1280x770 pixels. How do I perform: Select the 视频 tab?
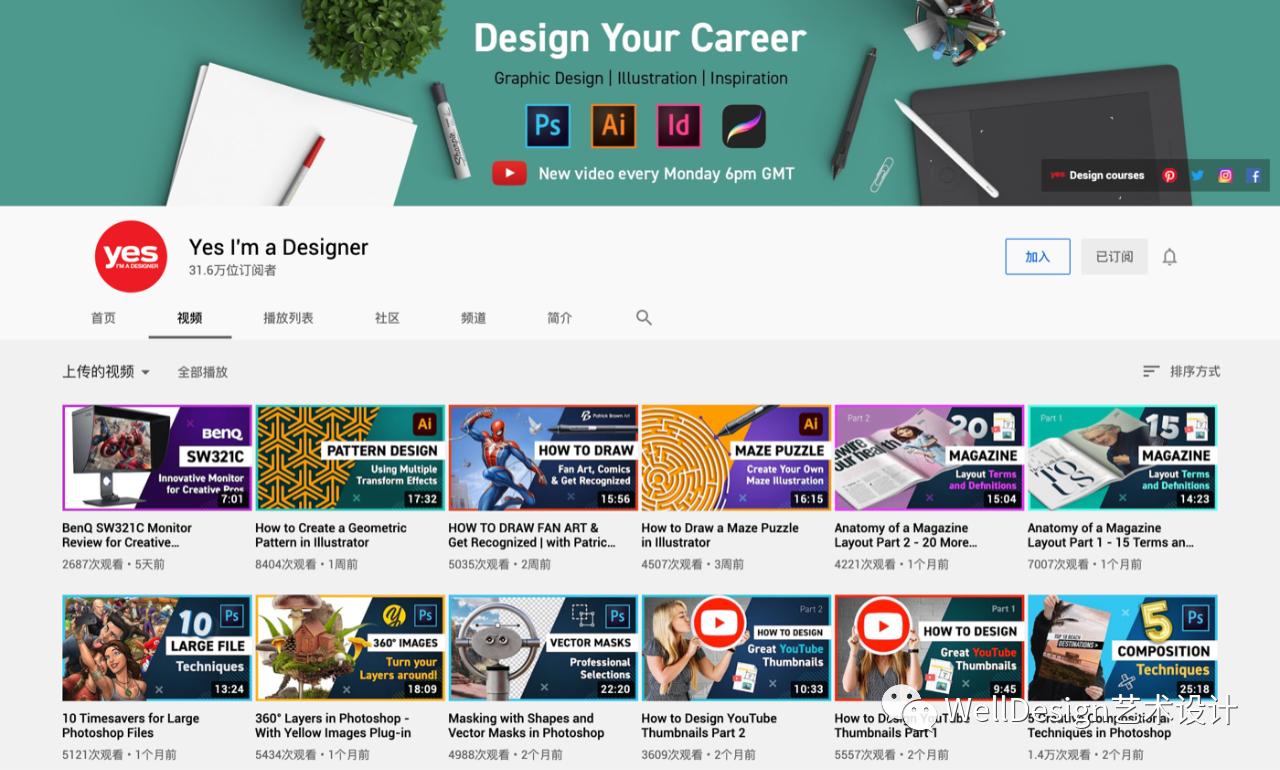[190, 318]
